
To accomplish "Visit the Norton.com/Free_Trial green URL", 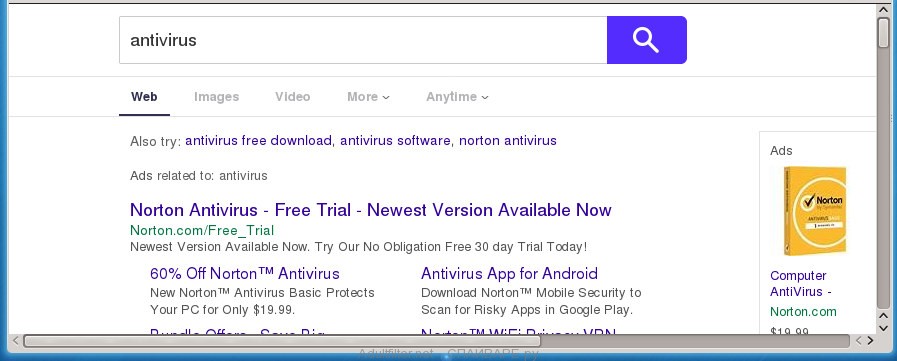I will 202,230.
